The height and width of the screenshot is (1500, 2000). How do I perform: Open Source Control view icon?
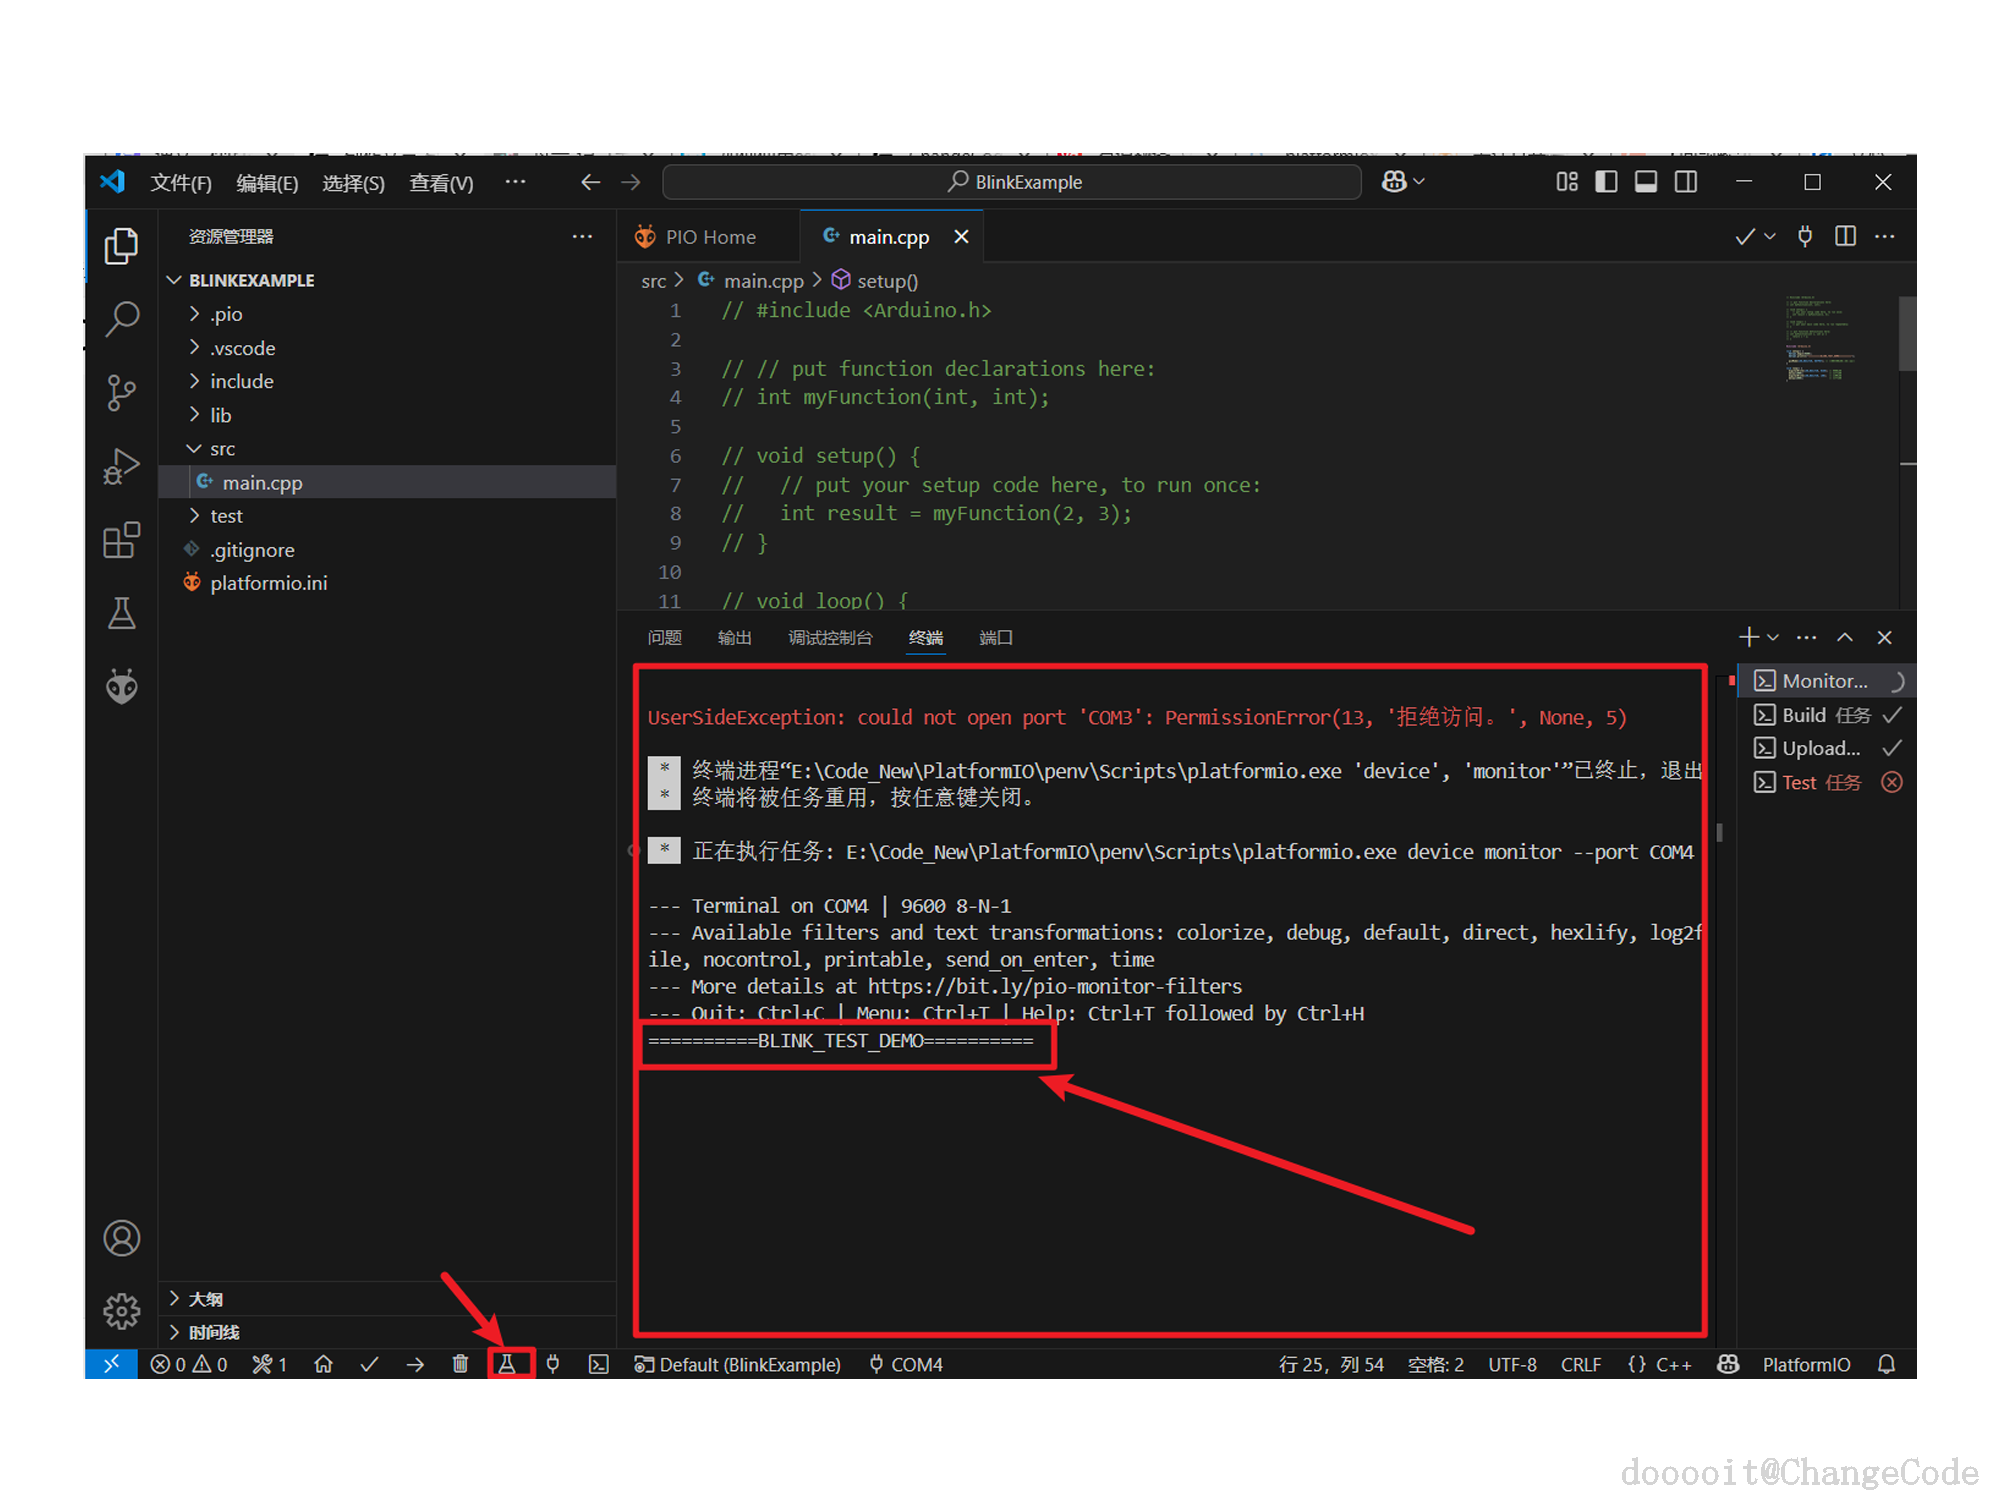point(122,392)
